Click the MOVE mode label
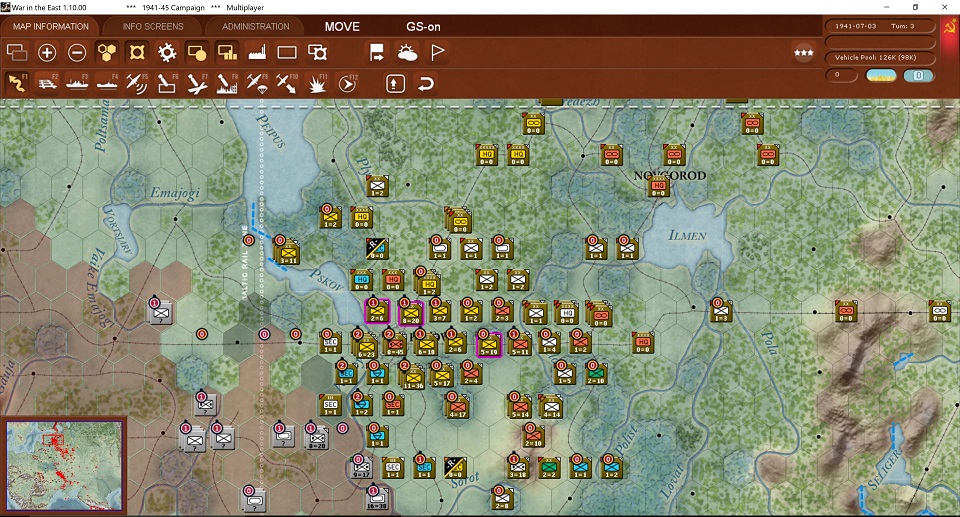The image size is (960, 517). [x=342, y=27]
